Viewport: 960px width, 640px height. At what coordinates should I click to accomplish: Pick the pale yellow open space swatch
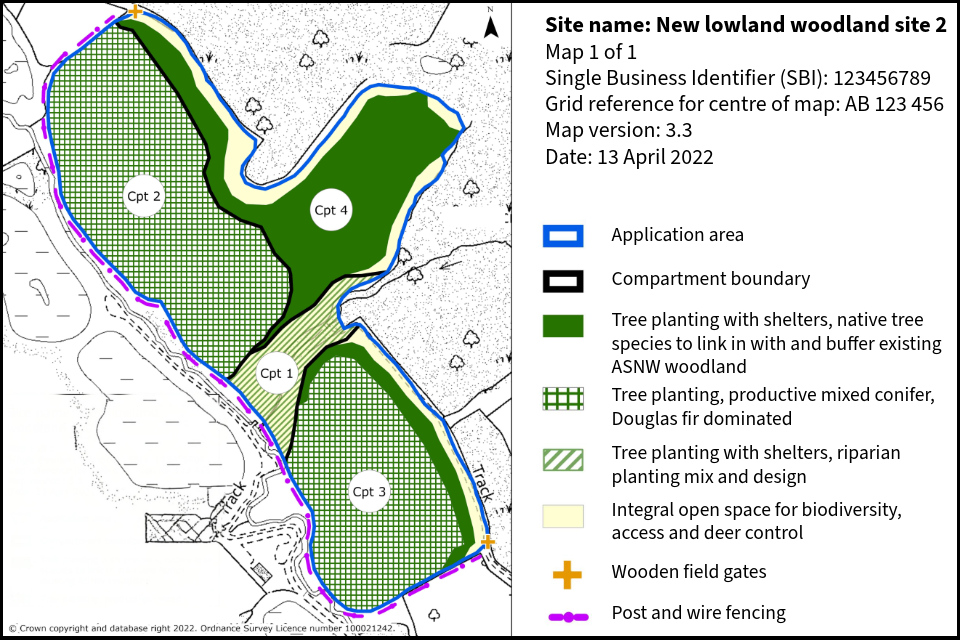pos(563,515)
